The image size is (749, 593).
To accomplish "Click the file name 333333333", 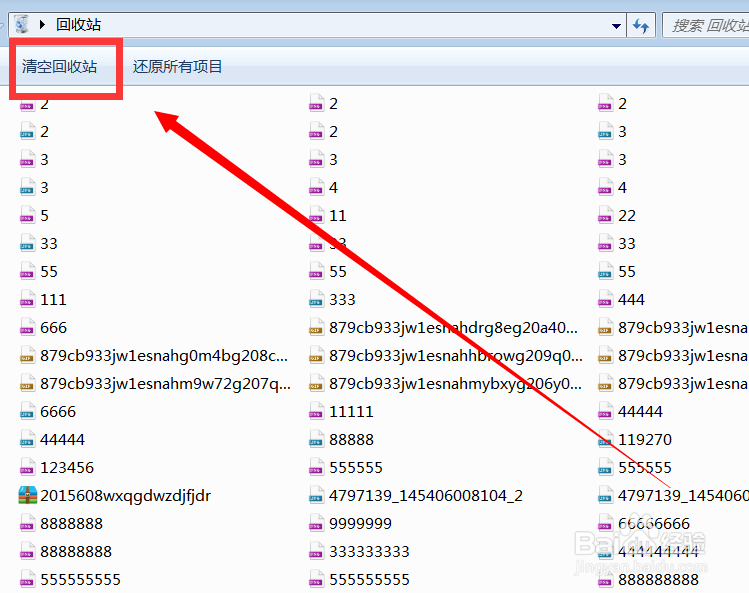I will pos(369,552).
